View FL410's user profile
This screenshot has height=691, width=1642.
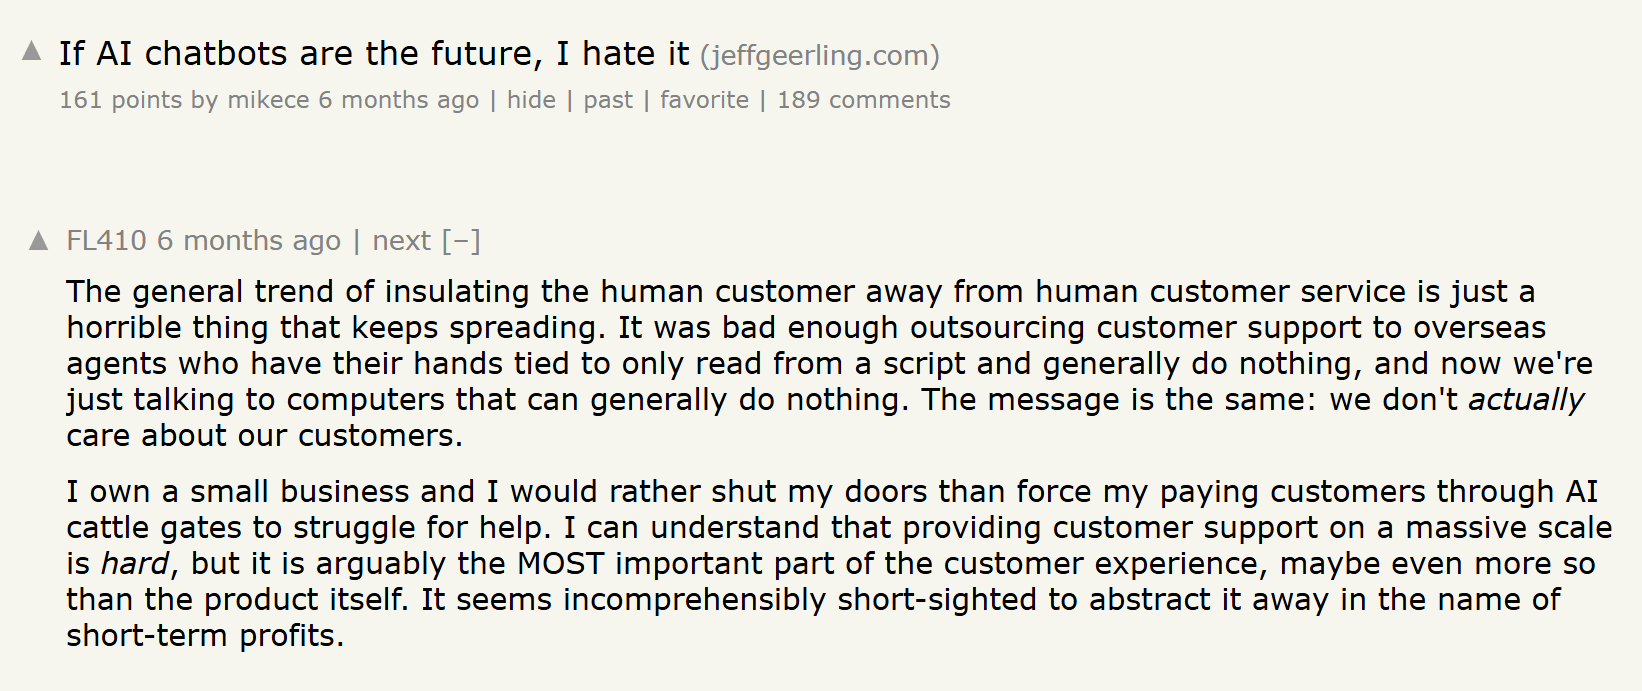(106, 241)
